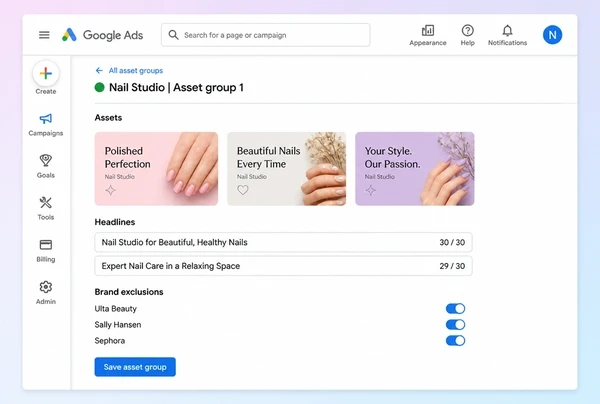Click the Brand exclusions heading
The height and width of the screenshot is (404, 600).
(x=129, y=292)
